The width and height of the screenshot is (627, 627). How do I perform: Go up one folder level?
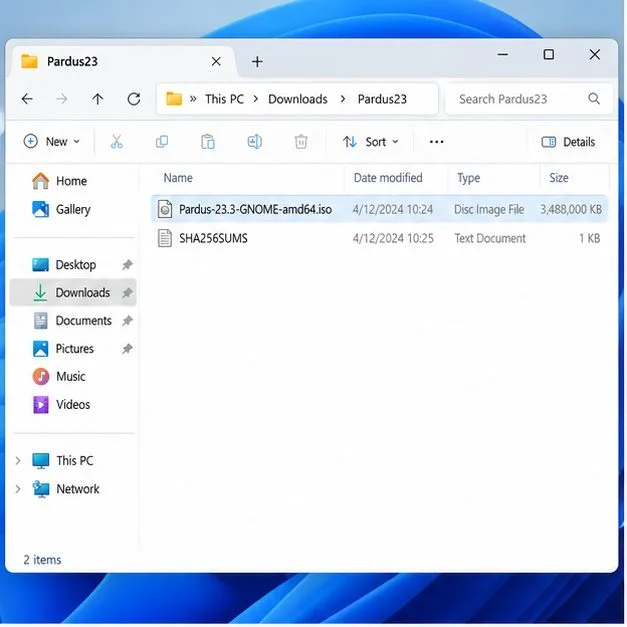[97, 99]
